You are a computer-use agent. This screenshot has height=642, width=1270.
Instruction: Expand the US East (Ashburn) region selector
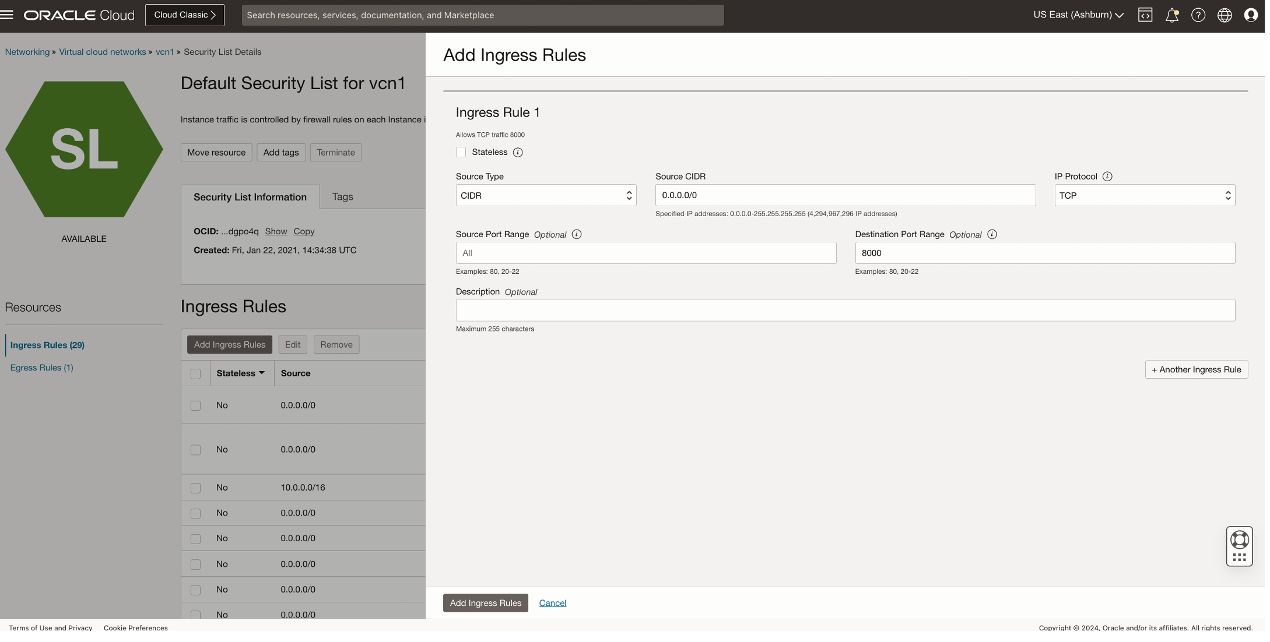tap(1078, 15)
